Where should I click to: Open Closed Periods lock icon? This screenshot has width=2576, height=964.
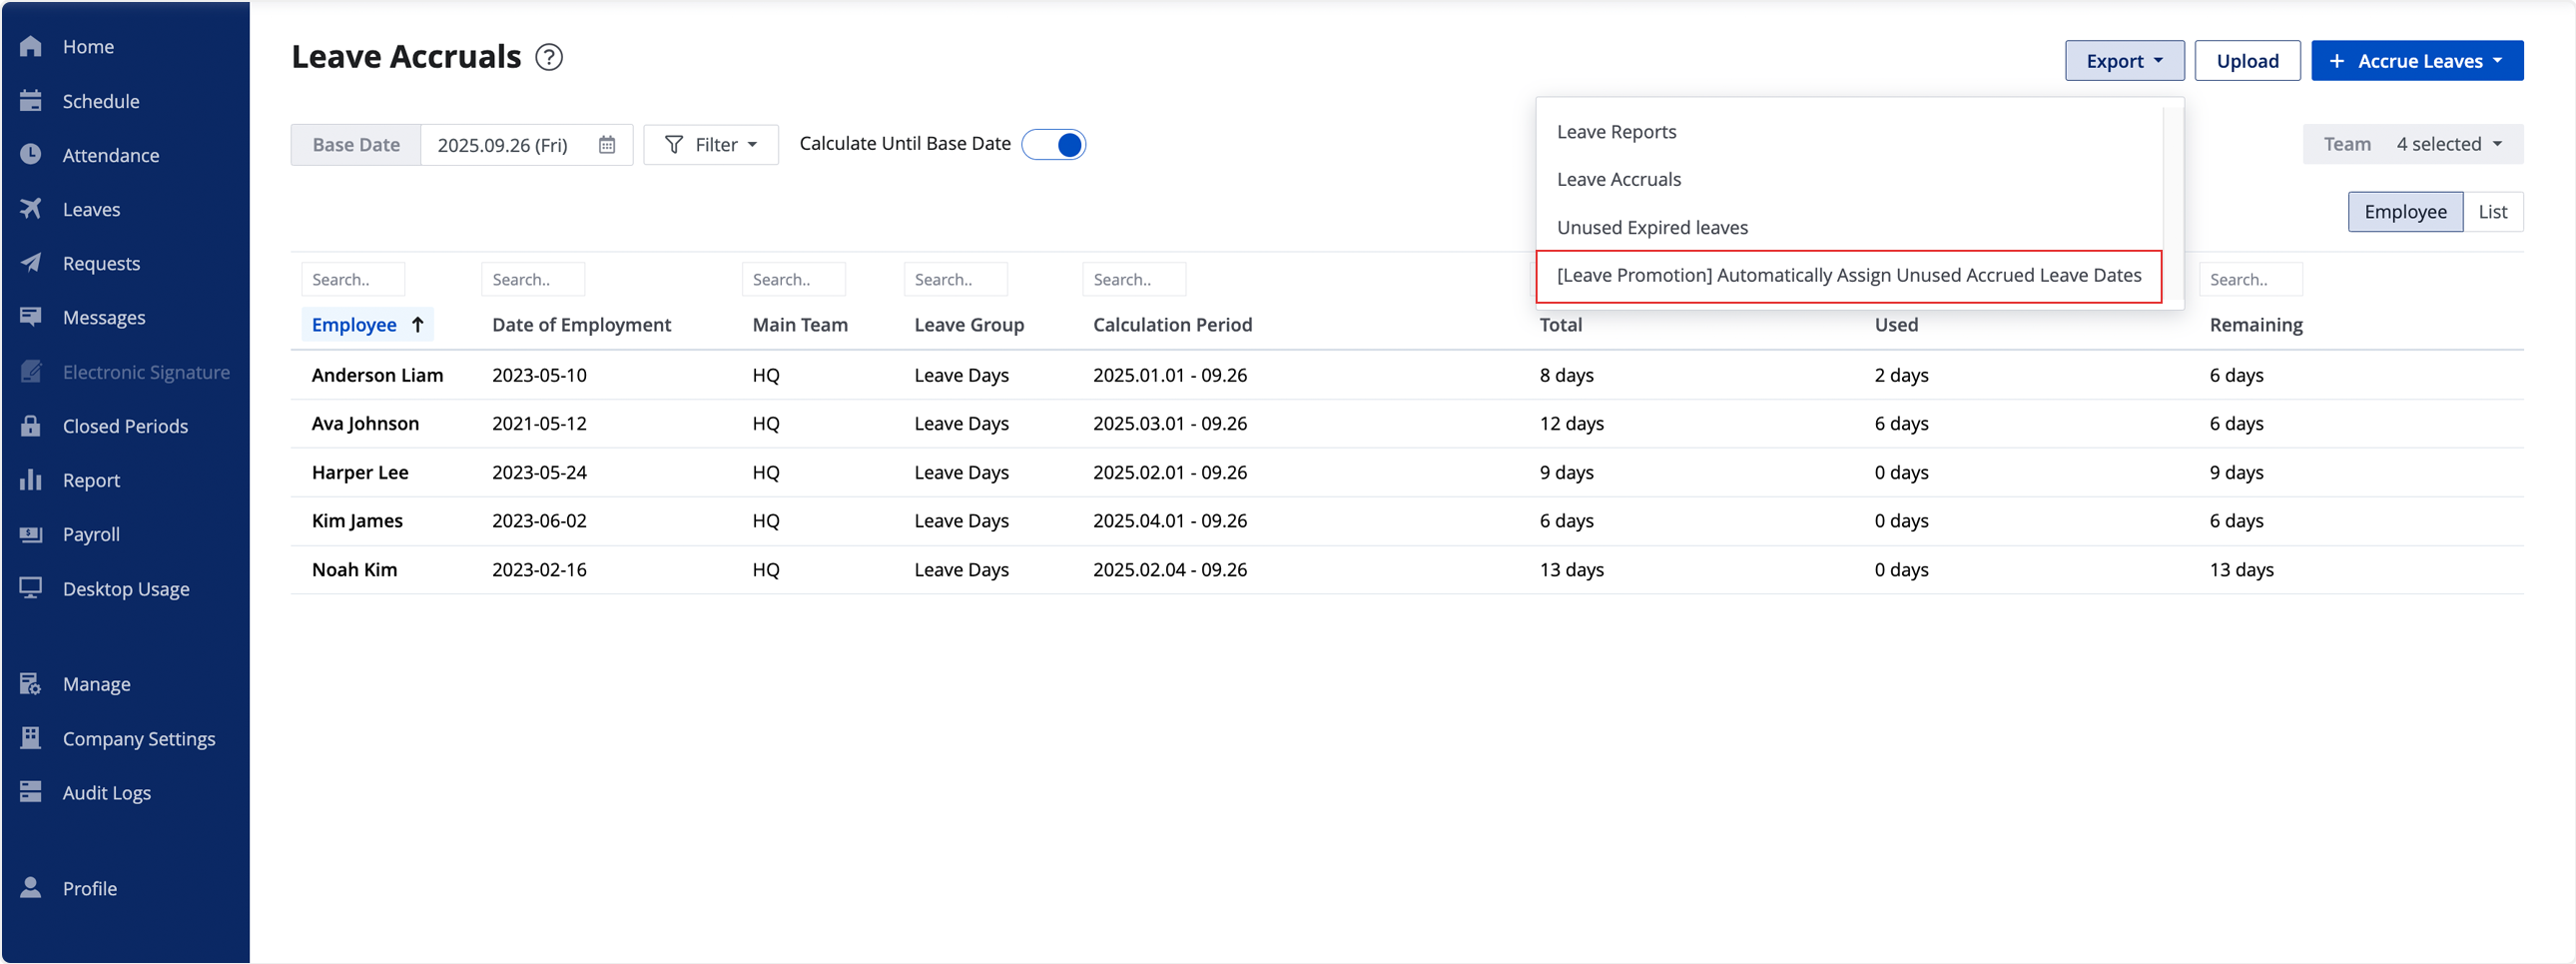(31, 426)
